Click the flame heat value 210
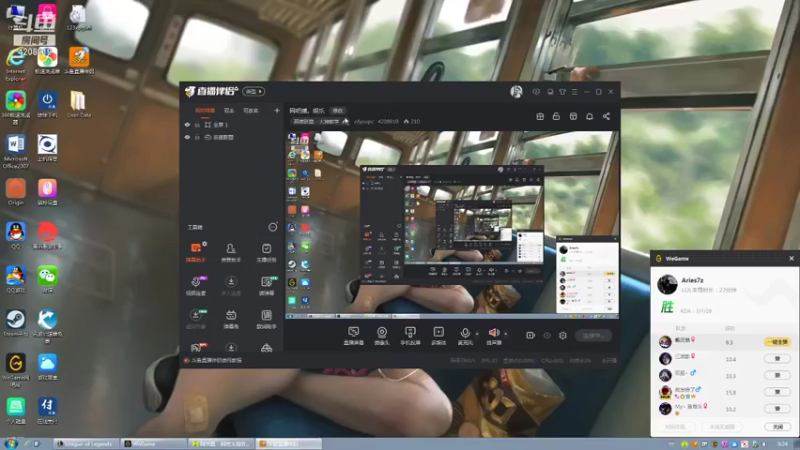 [412, 121]
